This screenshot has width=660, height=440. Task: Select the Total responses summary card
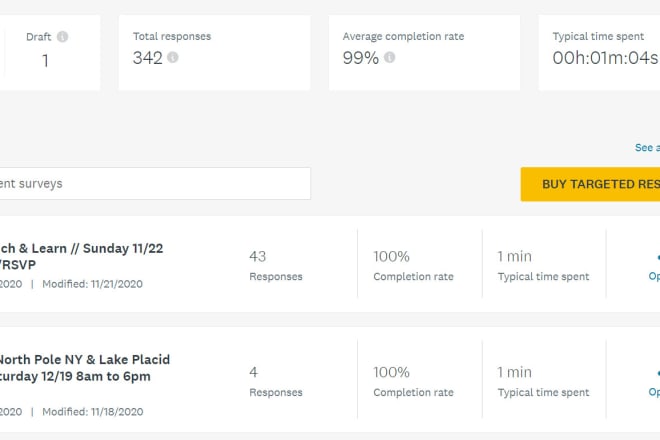[x=215, y=52]
